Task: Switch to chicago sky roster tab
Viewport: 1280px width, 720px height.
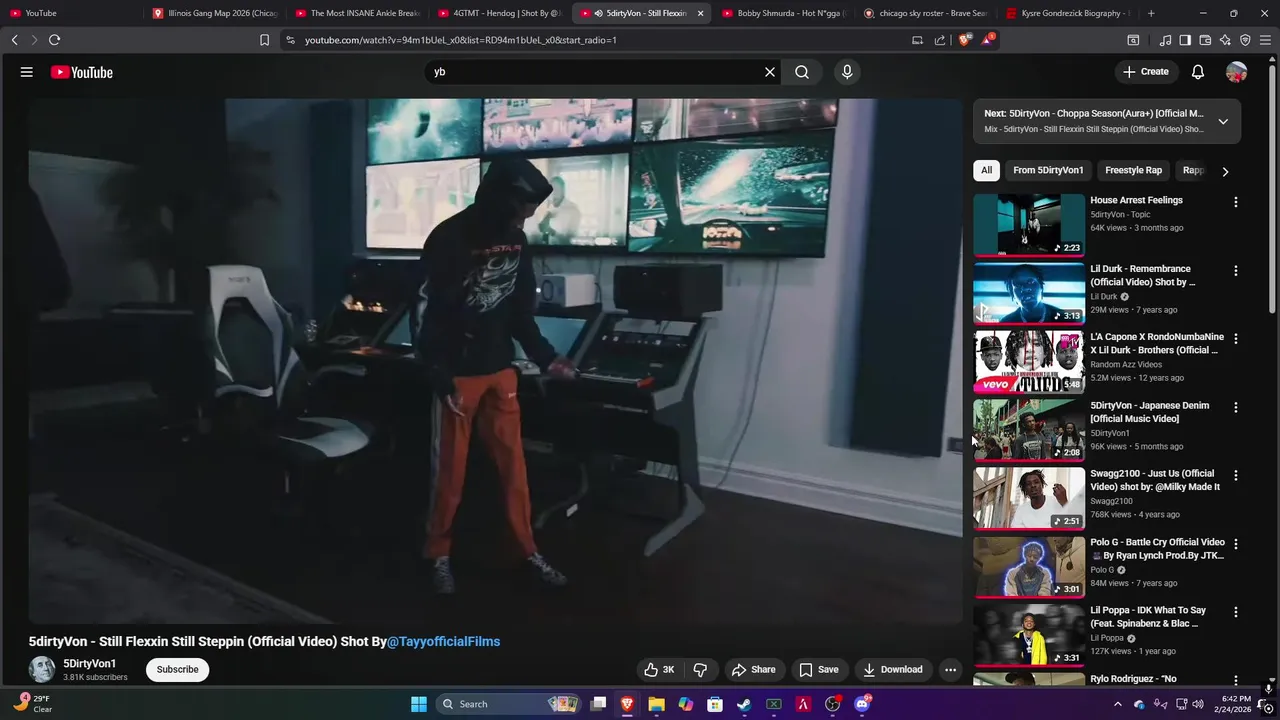Action: [927, 13]
